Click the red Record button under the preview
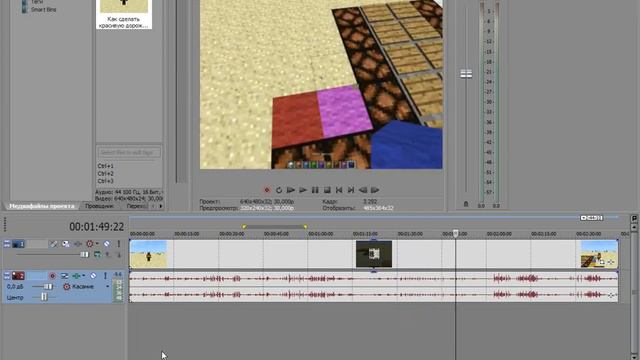 (267, 190)
